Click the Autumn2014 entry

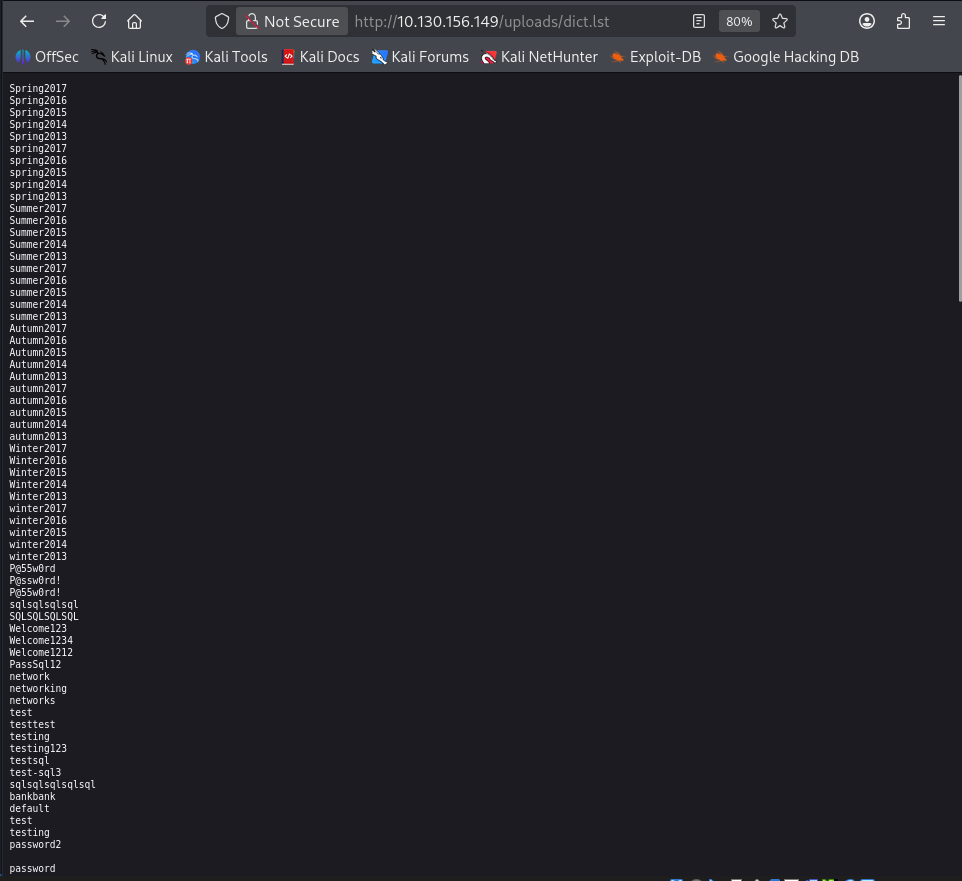coord(38,364)
